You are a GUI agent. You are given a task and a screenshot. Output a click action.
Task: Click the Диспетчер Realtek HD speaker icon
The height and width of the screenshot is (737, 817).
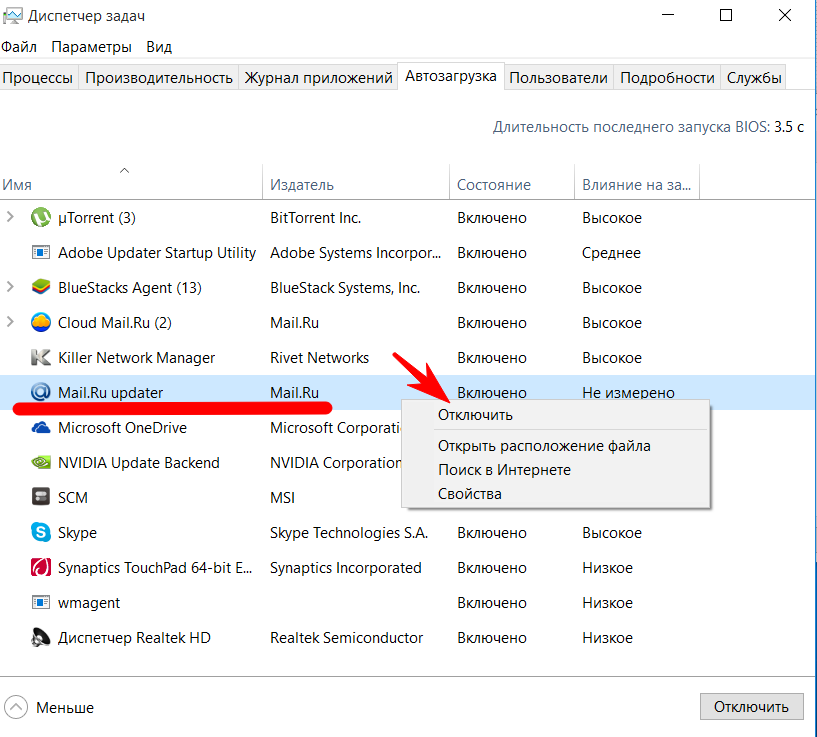coord(41,638)
